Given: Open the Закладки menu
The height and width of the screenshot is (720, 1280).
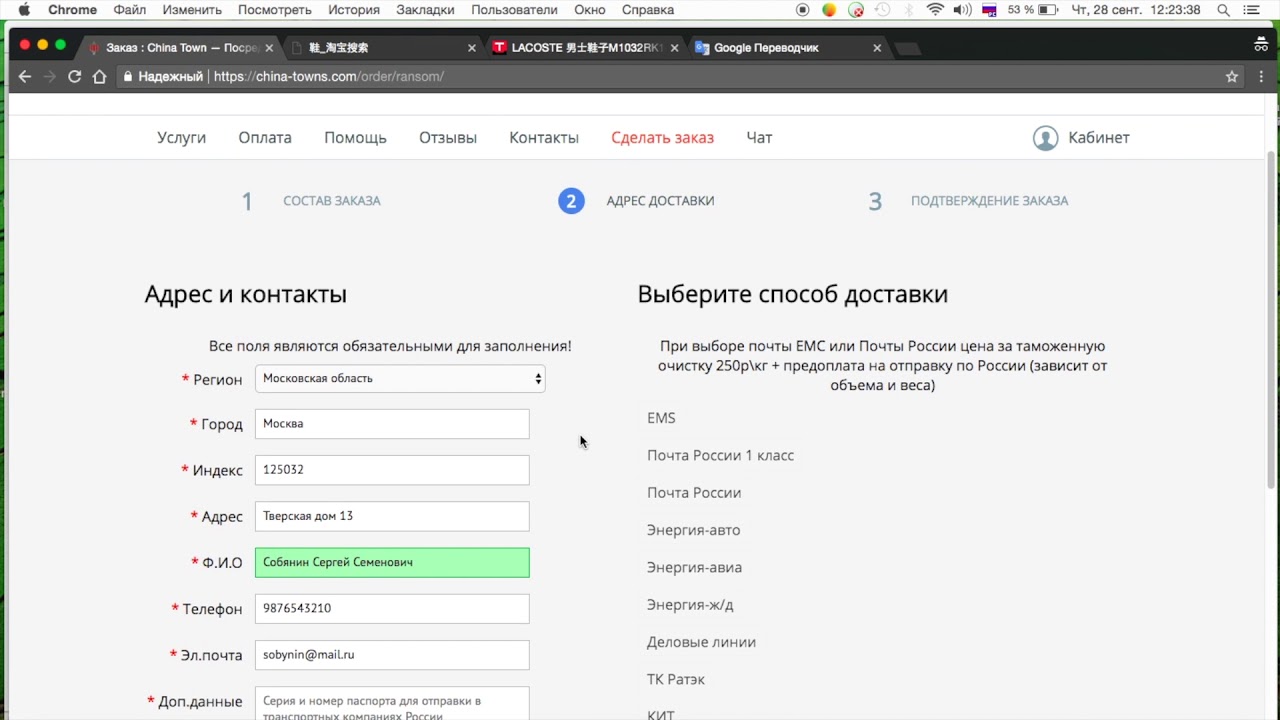Looking at the screenshot, I should point(425,10).
